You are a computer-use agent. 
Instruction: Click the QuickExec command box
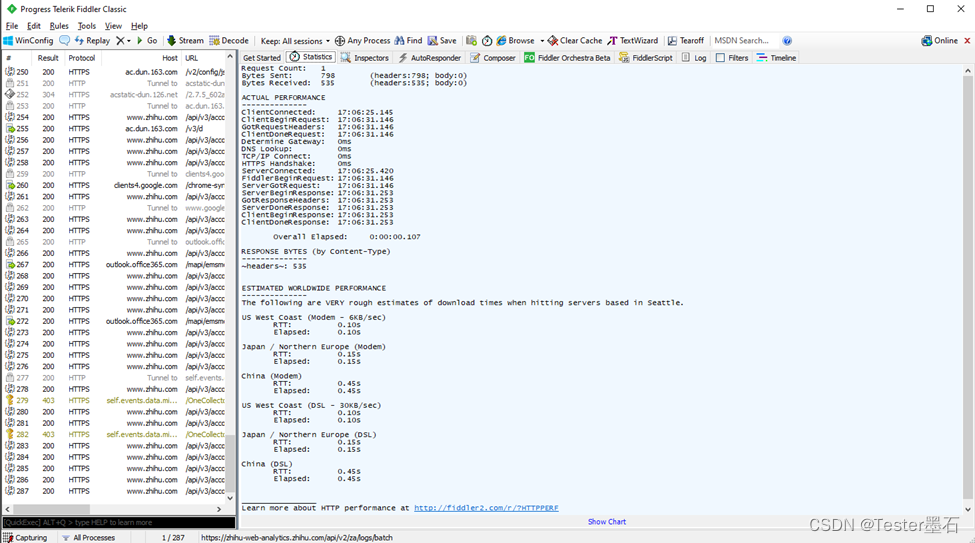(118, 522)
